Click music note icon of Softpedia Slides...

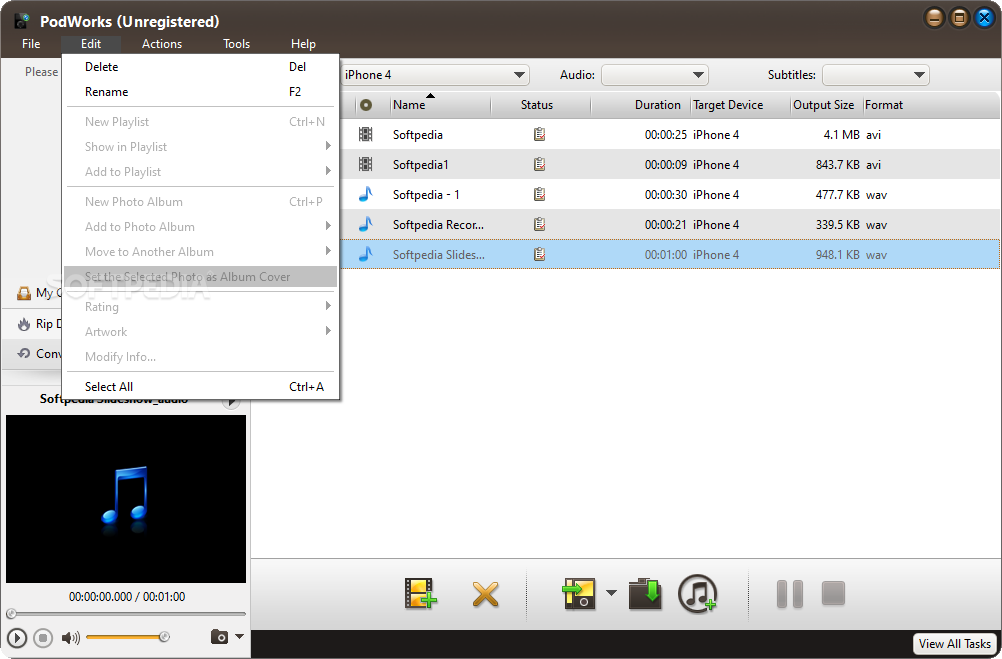click(x=366, y=254)
